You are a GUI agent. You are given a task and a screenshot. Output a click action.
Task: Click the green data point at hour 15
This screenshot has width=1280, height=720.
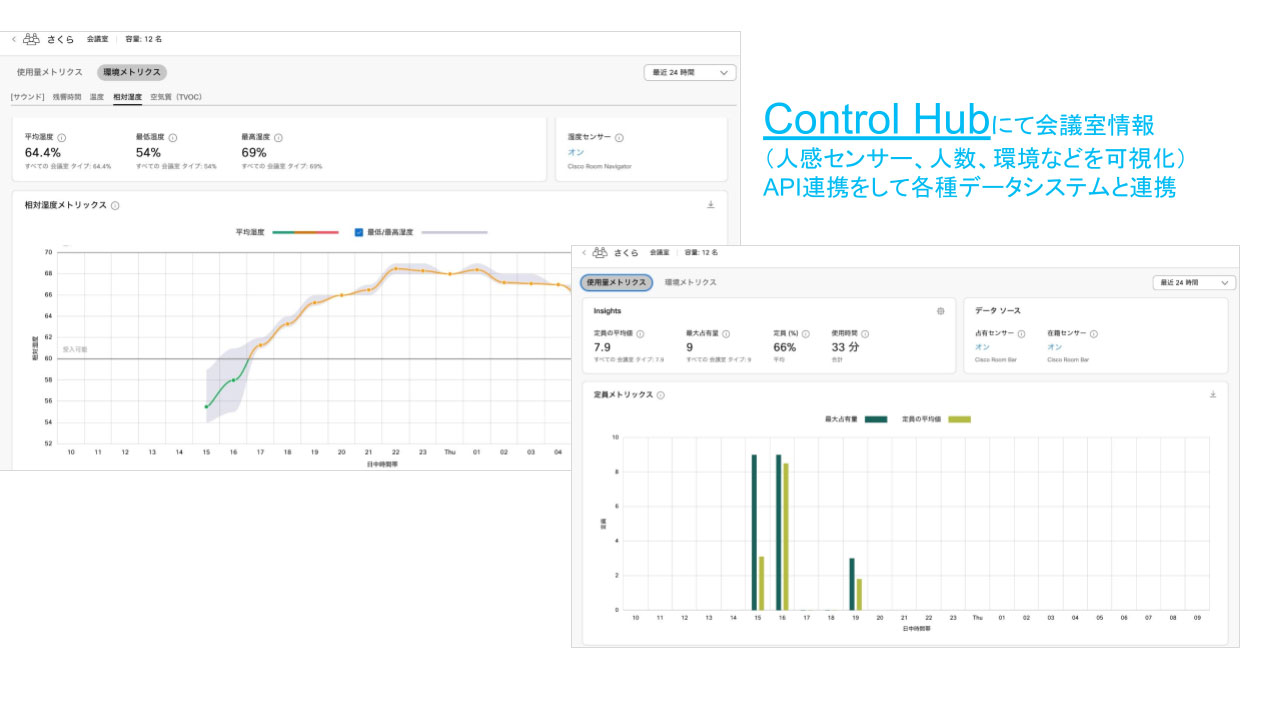point(206,407)
